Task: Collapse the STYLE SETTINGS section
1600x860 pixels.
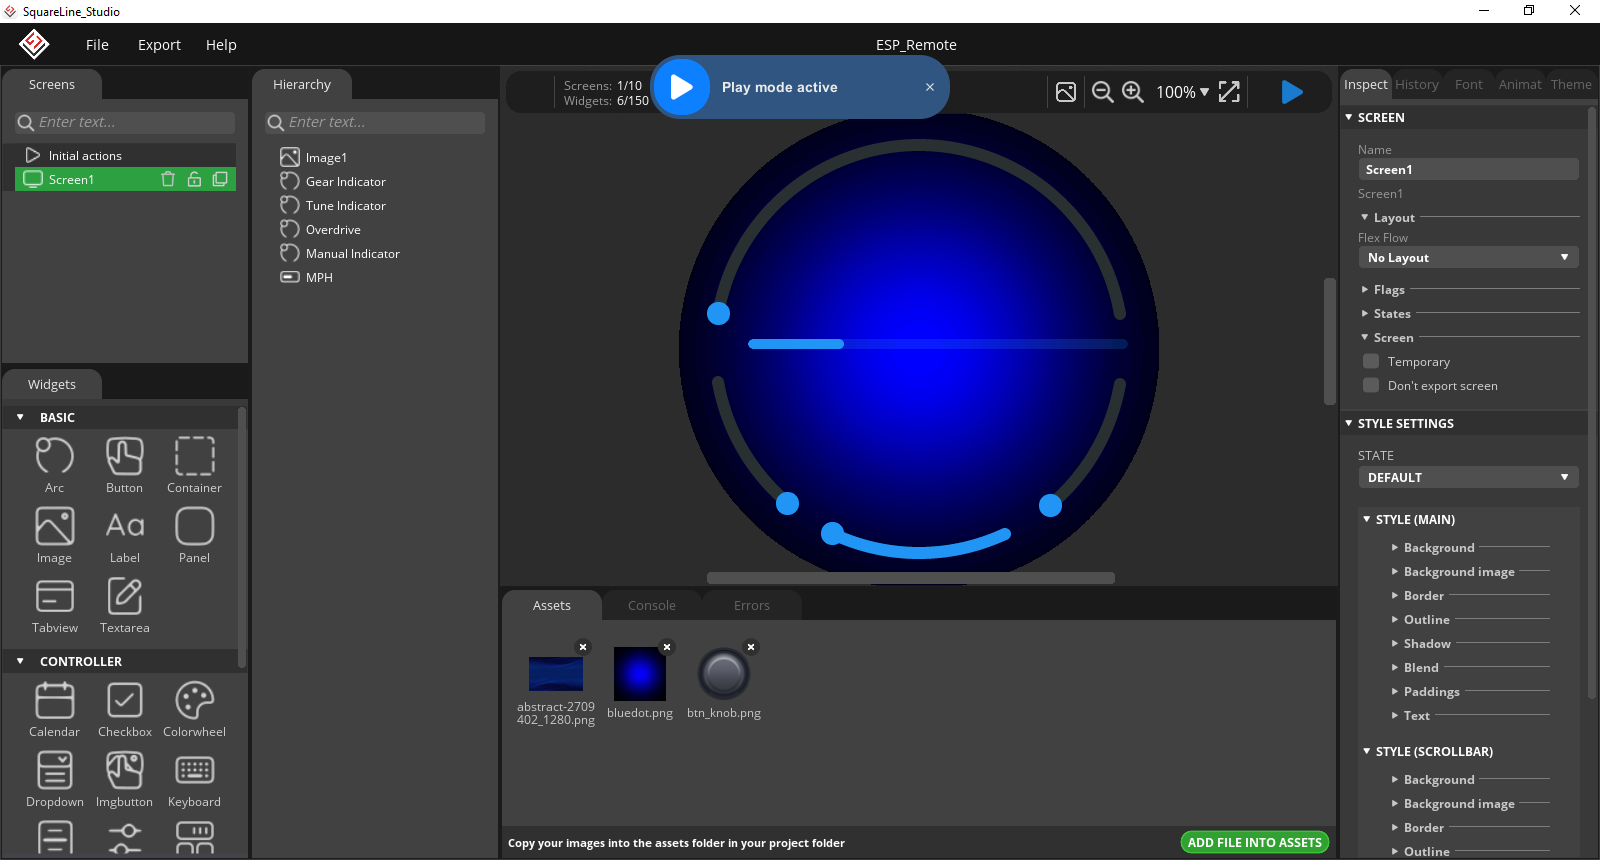Action: click(1349, 423)
